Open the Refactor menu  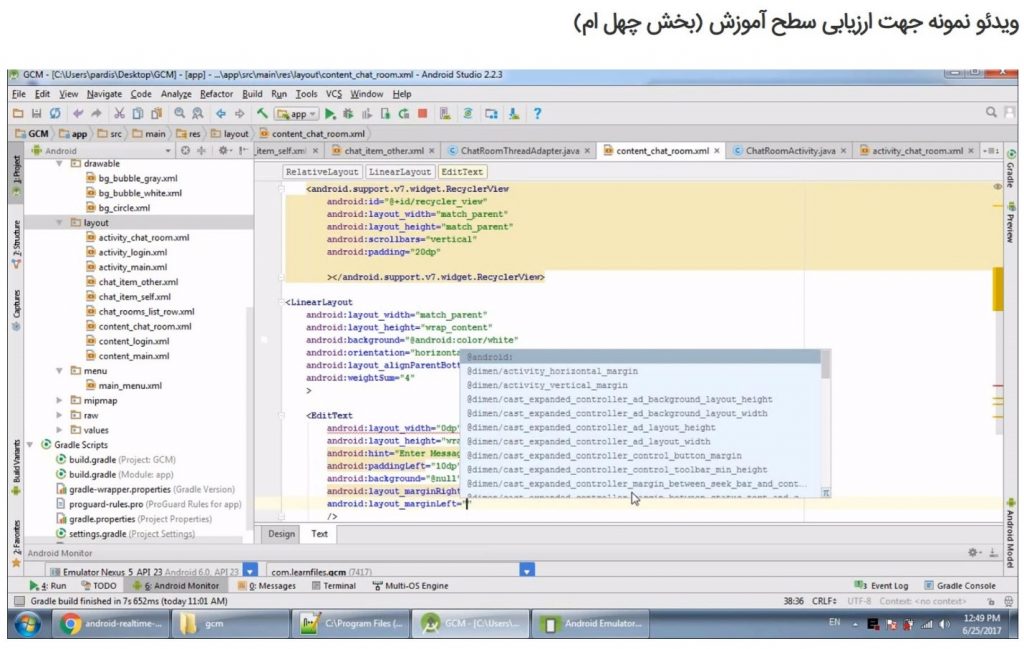(216, 94)
